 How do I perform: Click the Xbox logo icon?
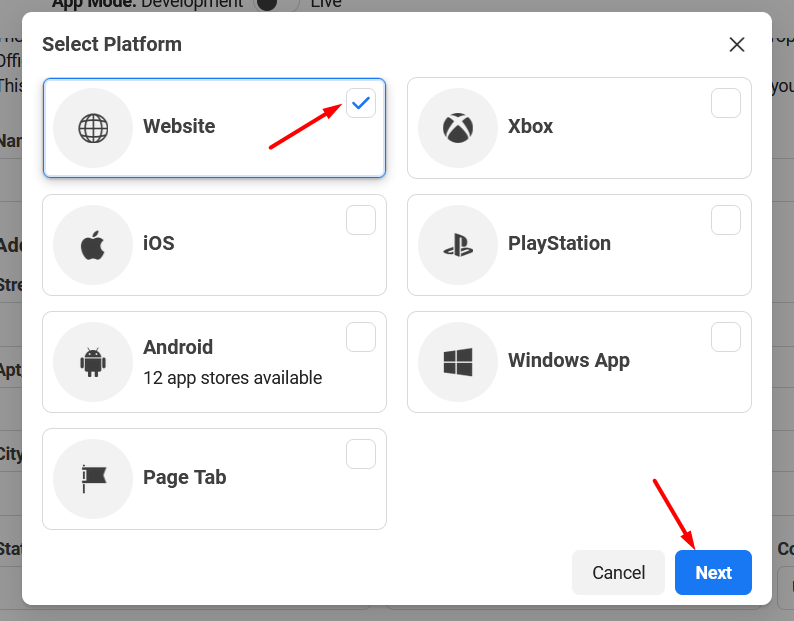coord(458,128)
